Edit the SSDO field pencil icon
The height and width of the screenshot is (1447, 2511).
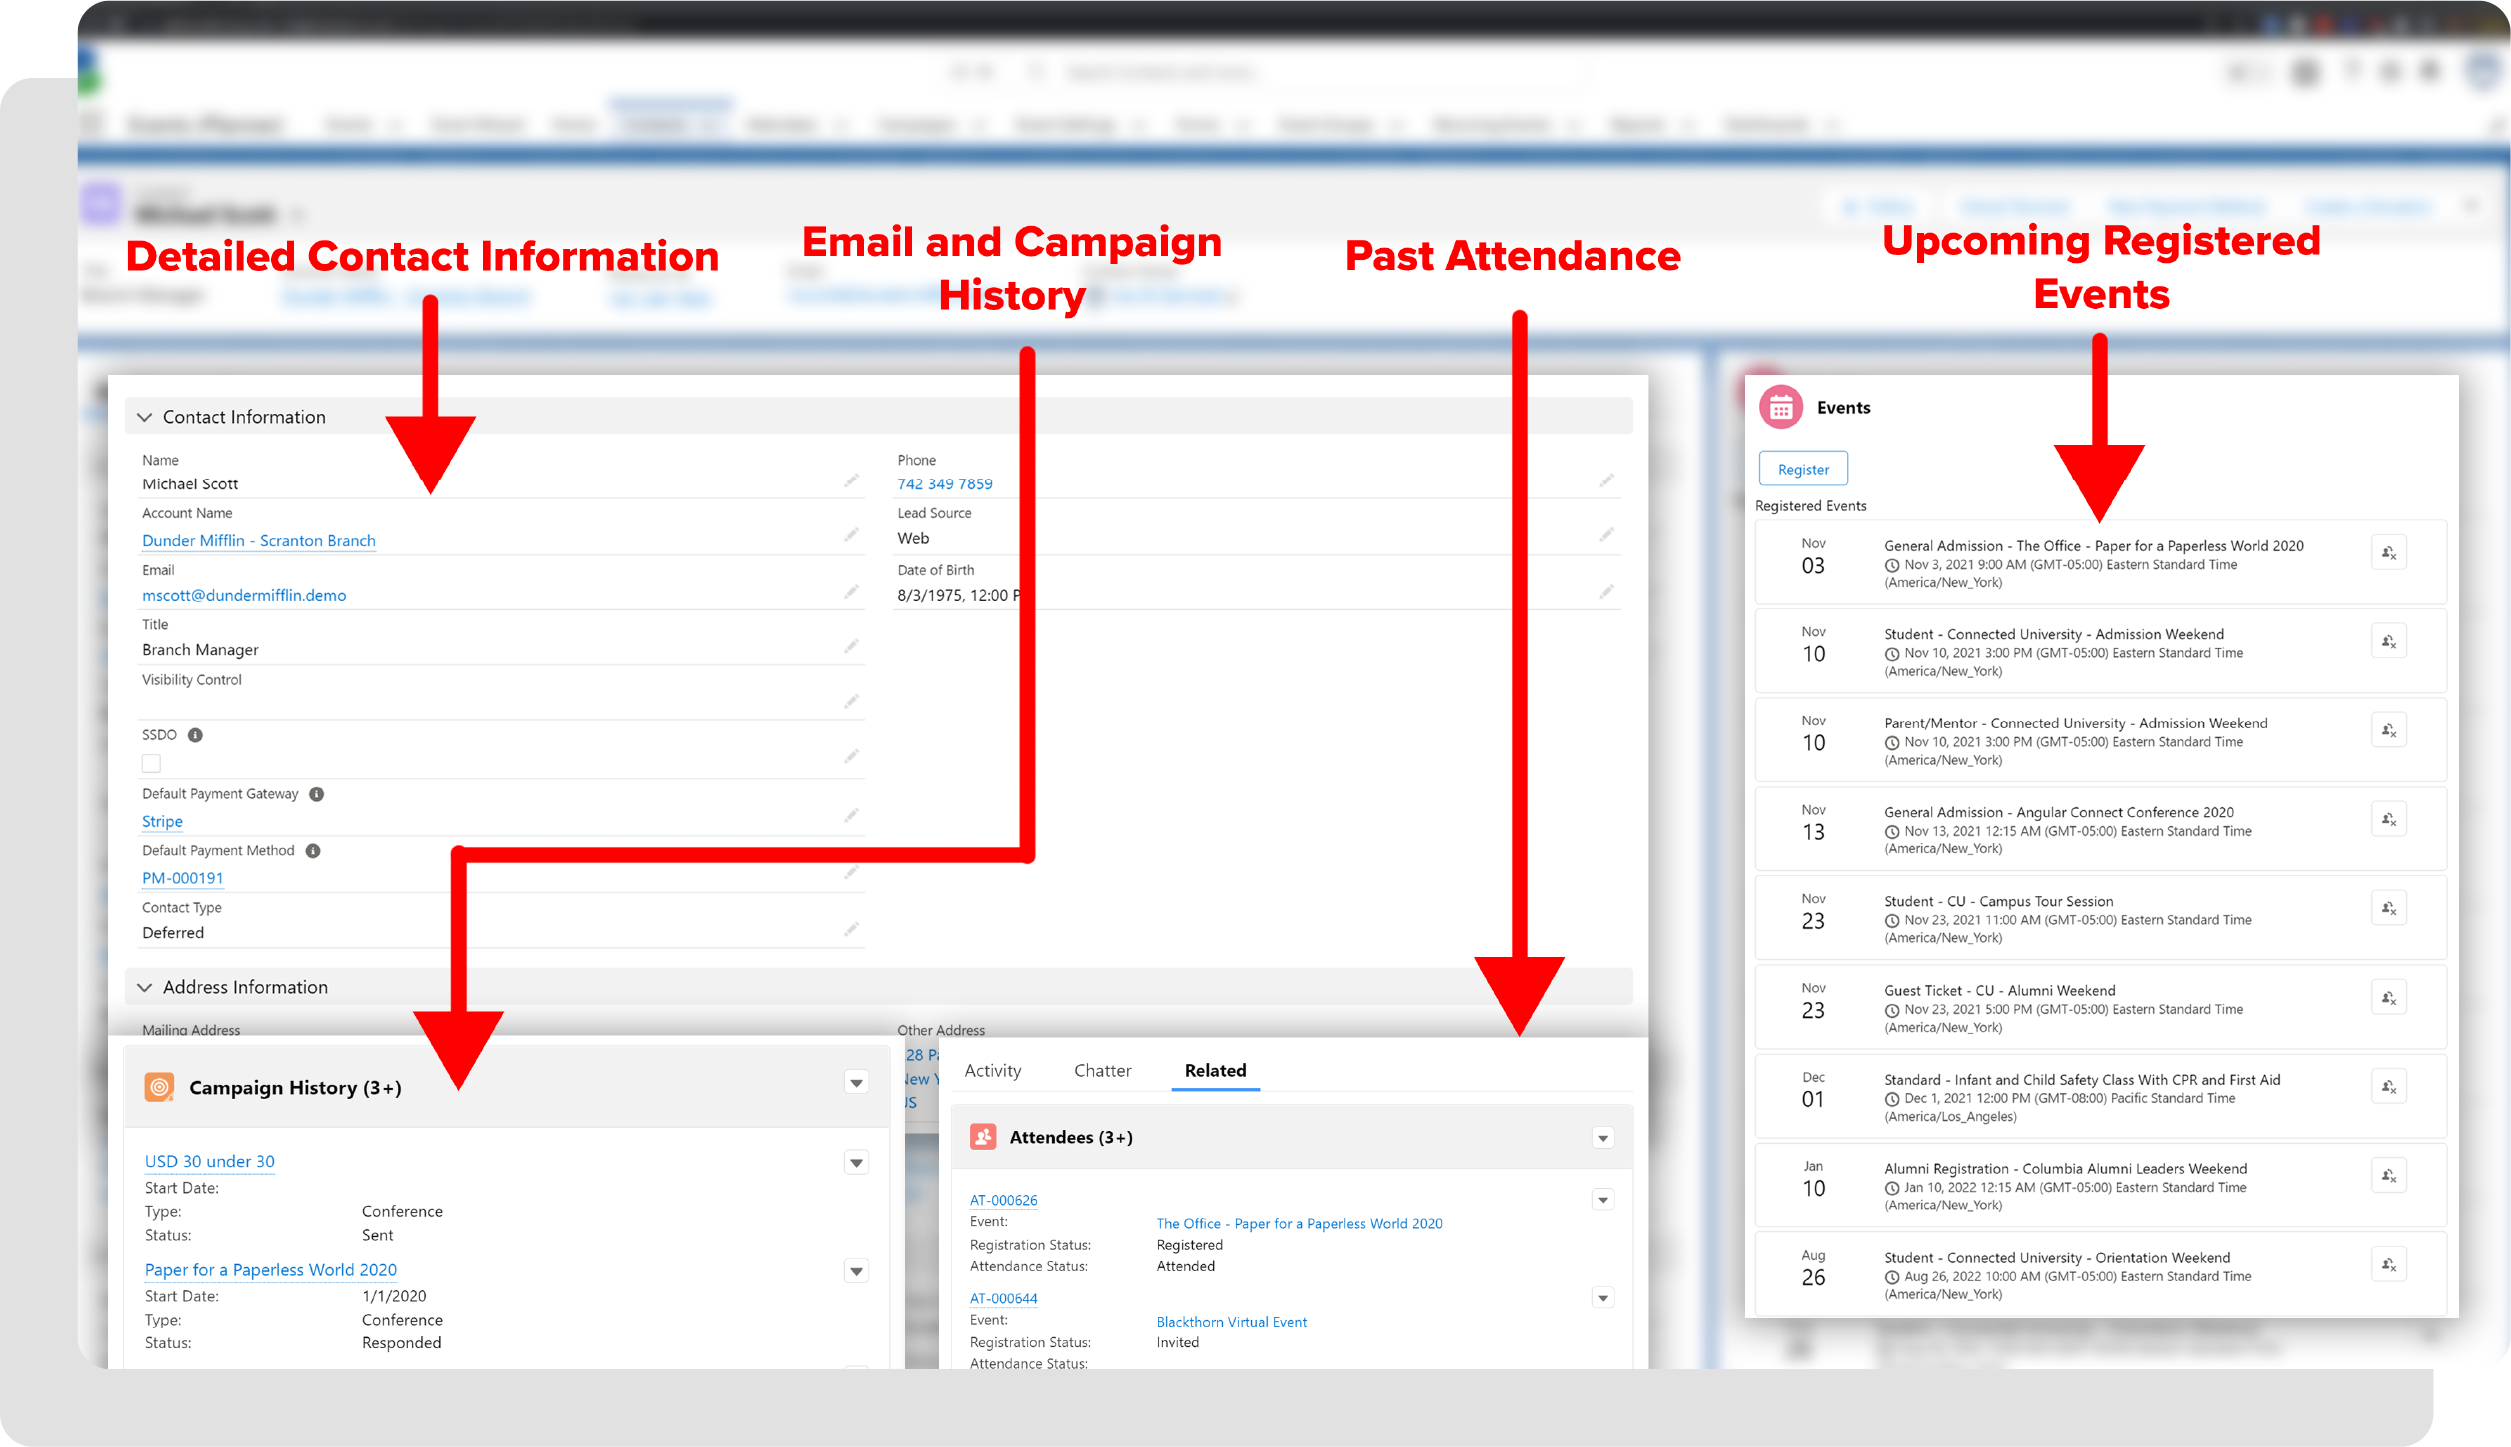(851, 756)
